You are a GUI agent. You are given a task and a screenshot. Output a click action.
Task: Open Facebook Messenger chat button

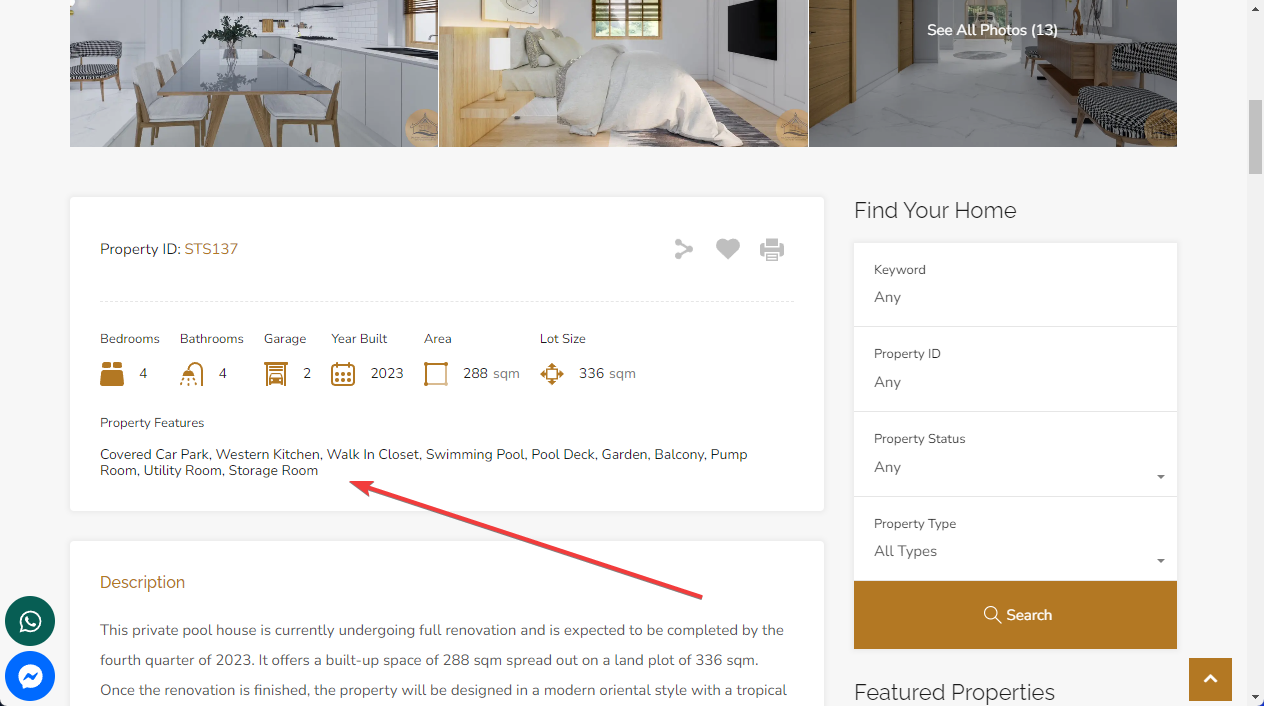tap(30, 677)
